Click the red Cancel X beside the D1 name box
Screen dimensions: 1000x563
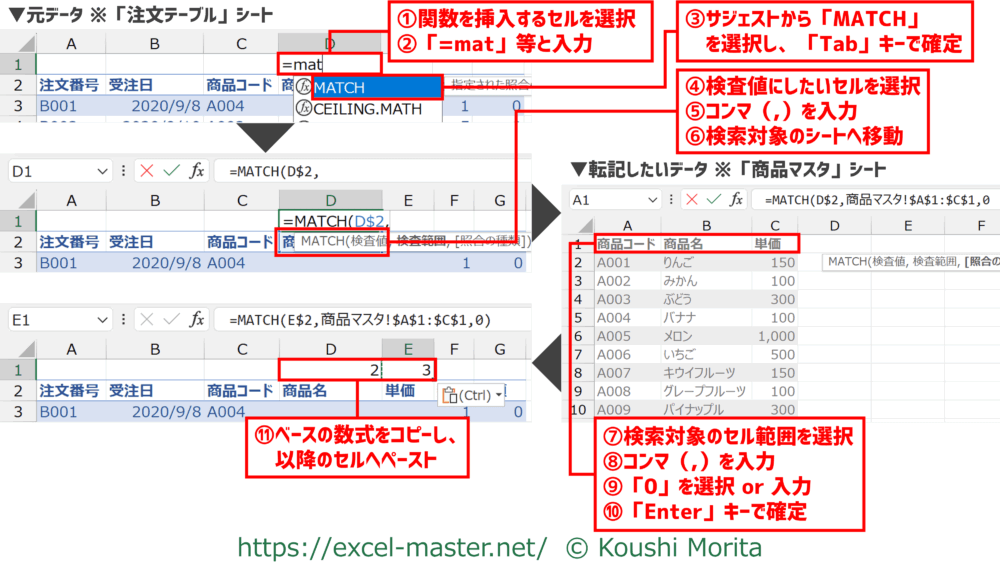click(x=148, y=171)
